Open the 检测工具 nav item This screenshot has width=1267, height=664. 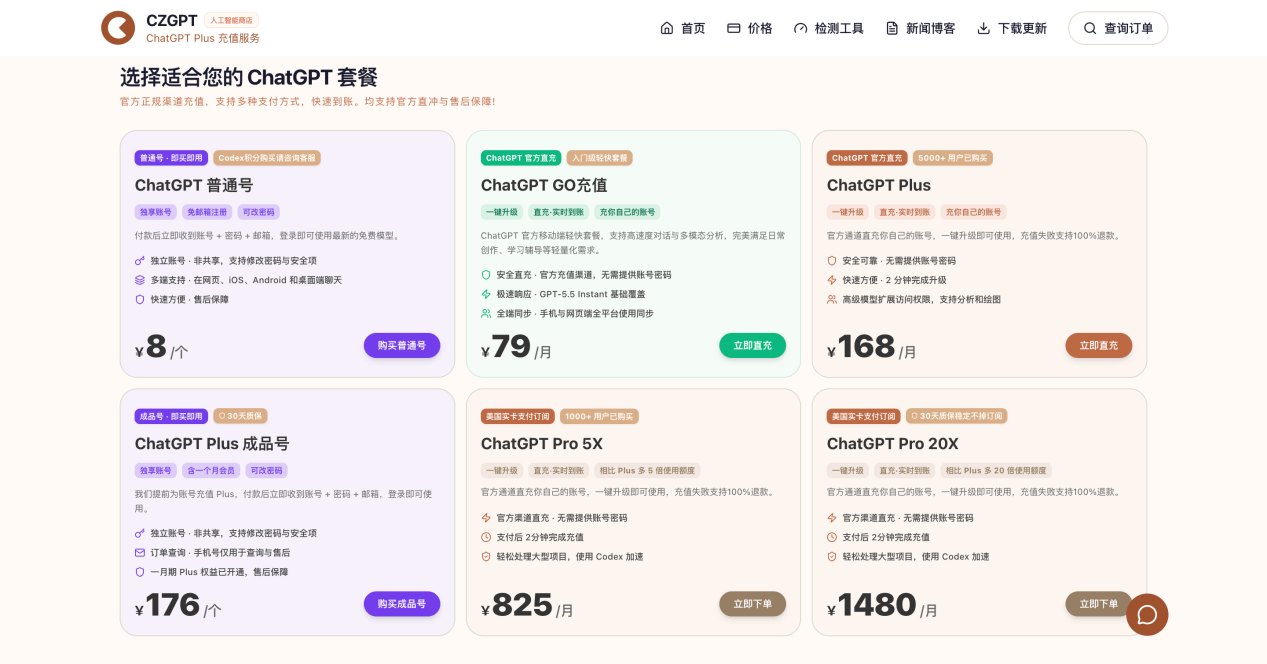pos(829,28)
